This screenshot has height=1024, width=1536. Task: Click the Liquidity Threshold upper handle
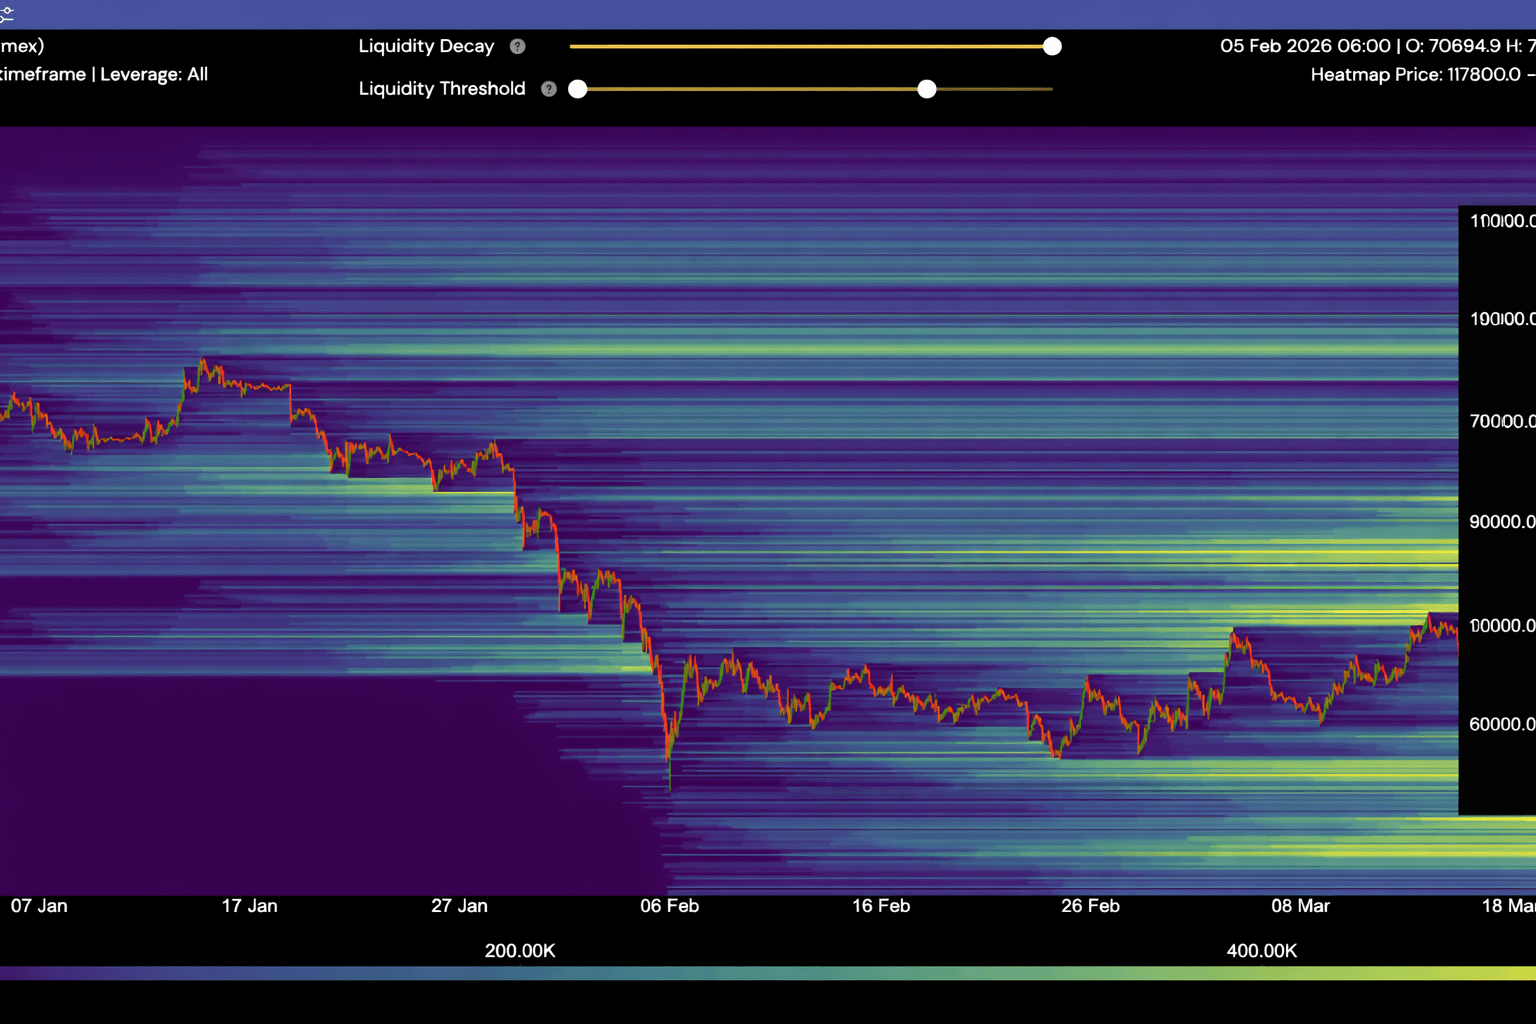[927, 89]
